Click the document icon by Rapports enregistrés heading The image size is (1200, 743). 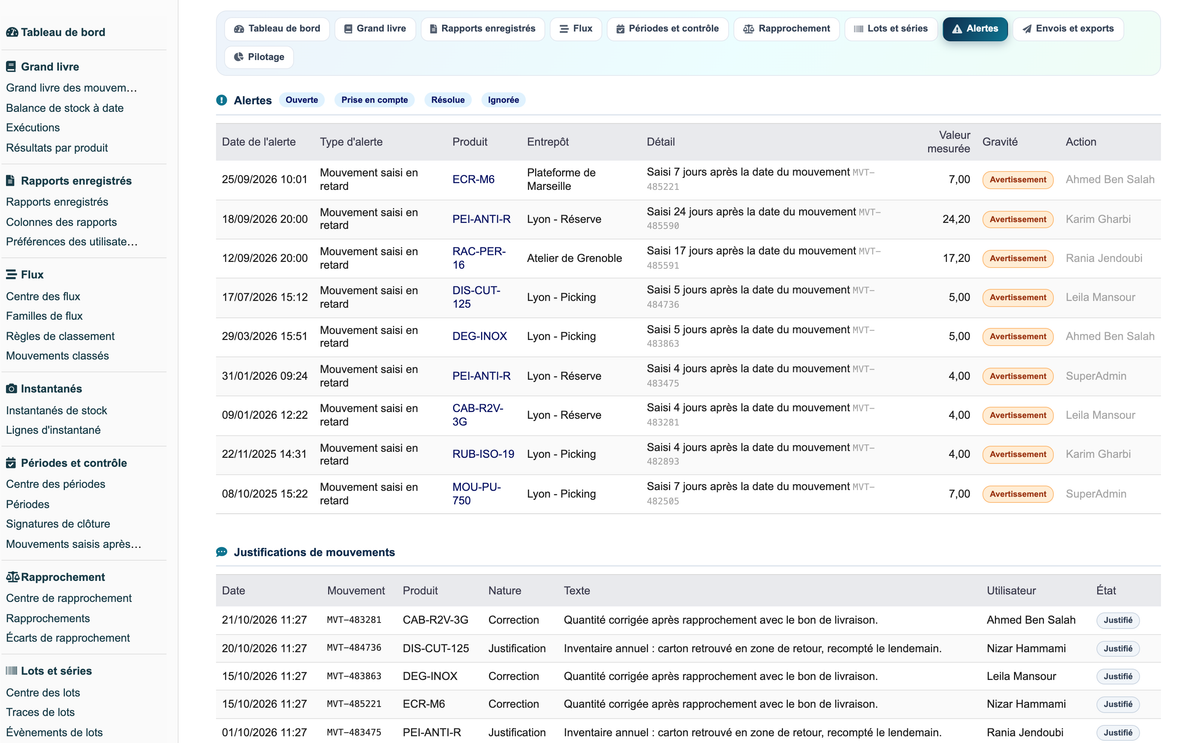pyautogui.click(x=11, y=181)
